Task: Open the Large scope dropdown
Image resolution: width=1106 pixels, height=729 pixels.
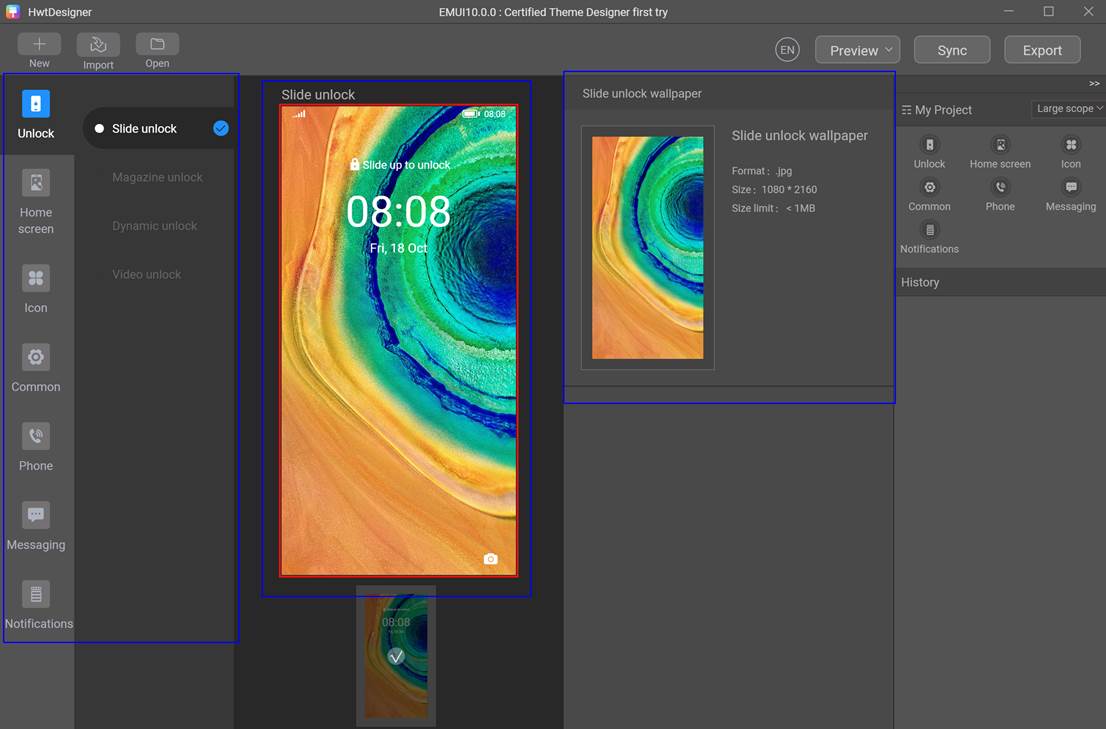Action: (1069, 109)
